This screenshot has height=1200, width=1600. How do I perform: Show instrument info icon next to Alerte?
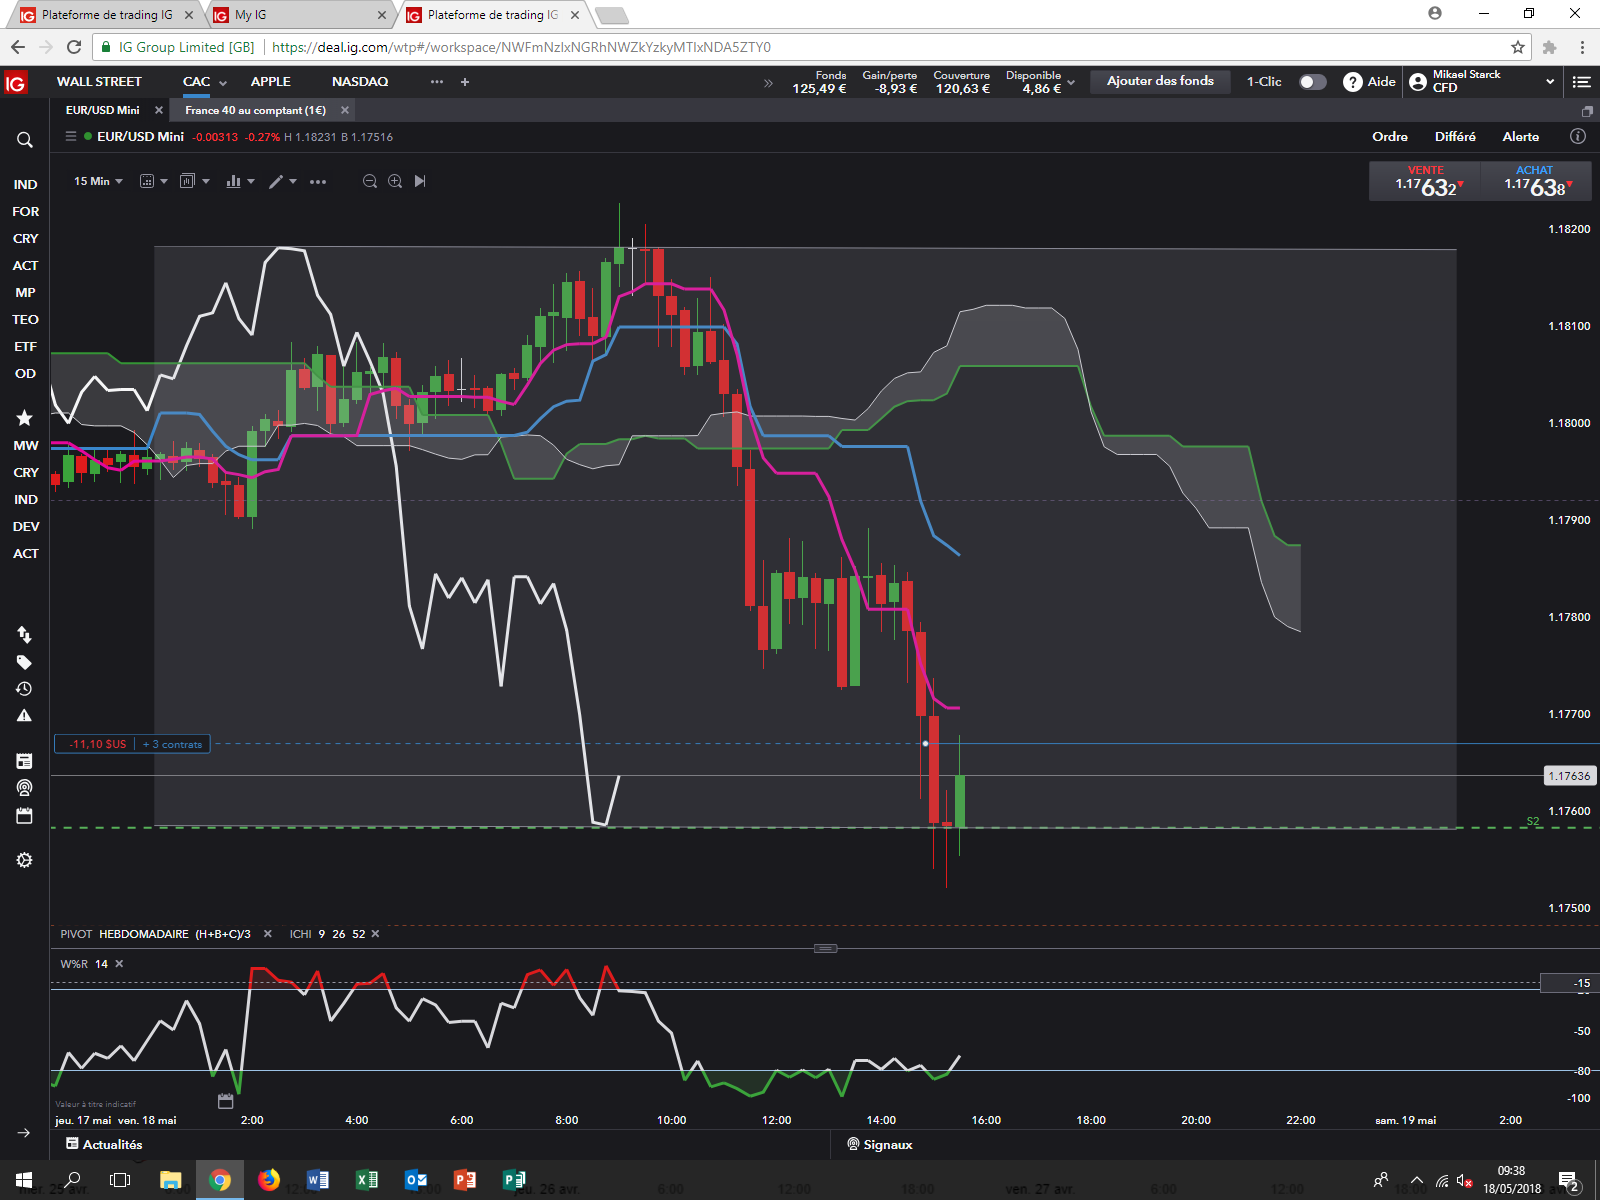[1578, 136]
